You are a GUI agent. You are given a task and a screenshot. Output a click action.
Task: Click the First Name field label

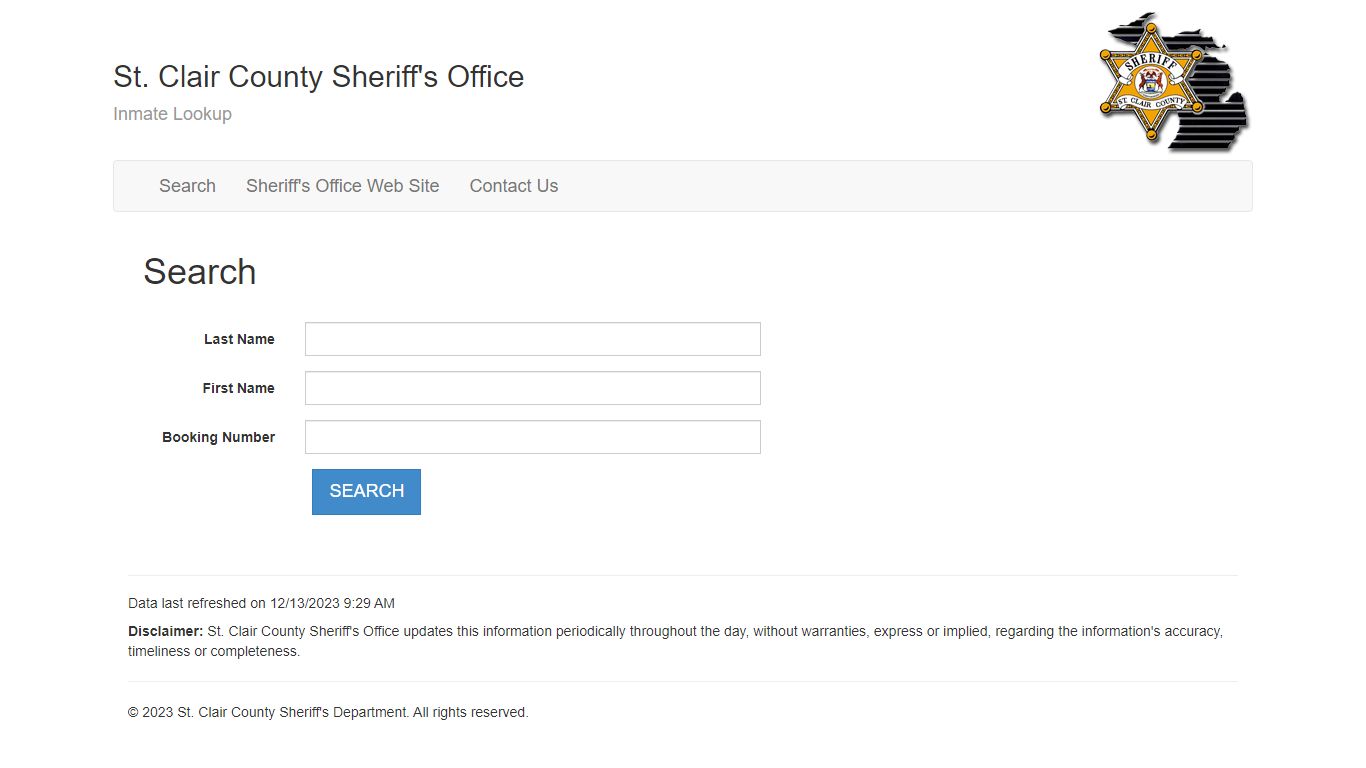coord(238,388)
